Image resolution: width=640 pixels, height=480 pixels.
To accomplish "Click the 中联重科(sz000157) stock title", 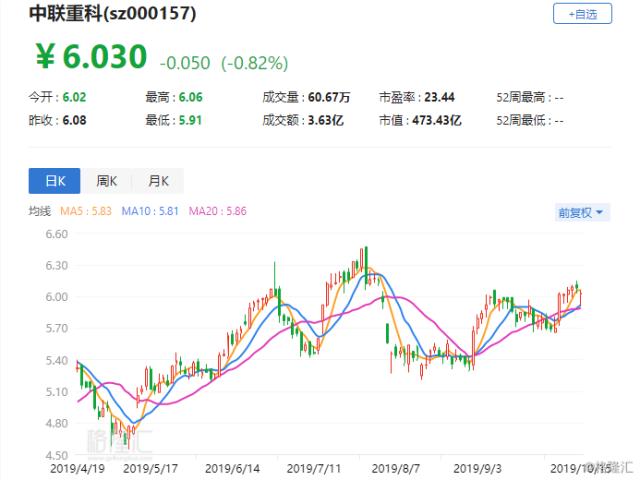I will (112, 14).
